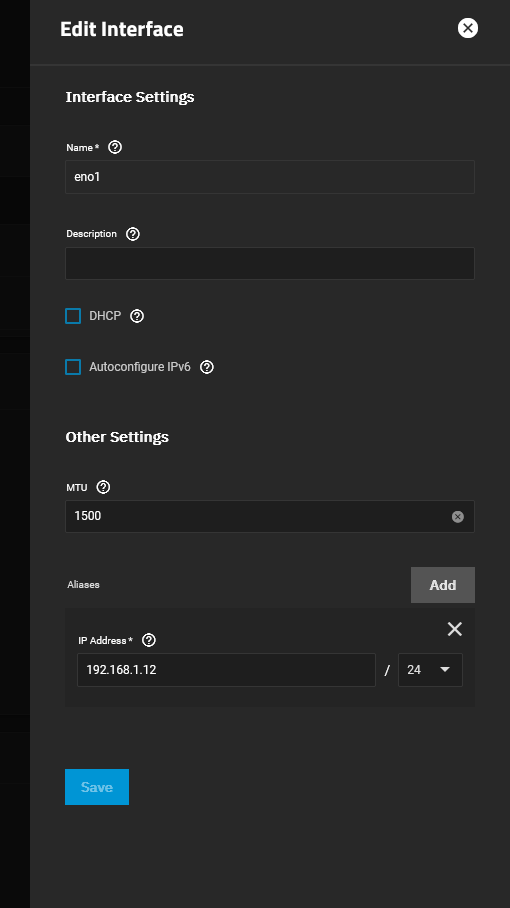
Task: Open help tooltip for Name field
Action: [115, 147]
